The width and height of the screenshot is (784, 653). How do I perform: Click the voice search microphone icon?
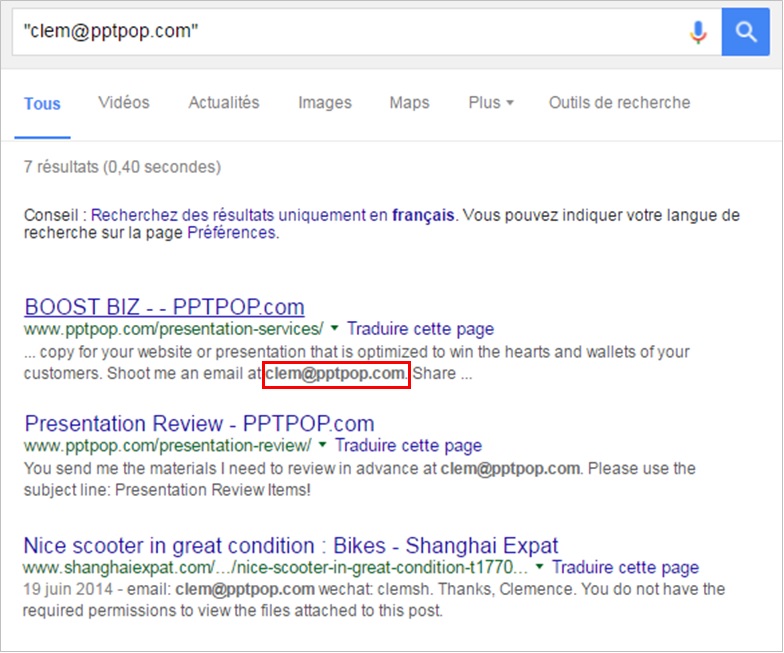(x=698, y=32)
